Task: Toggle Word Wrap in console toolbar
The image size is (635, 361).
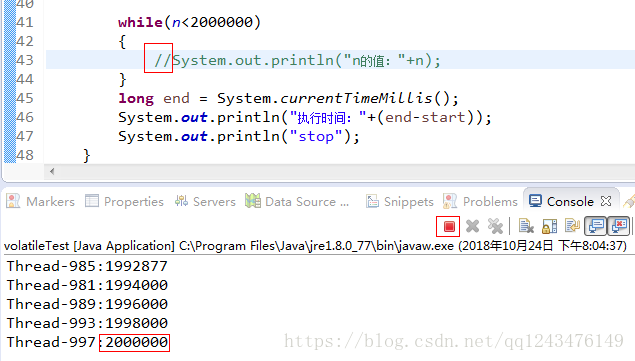Action: click(x=573, y=226)
